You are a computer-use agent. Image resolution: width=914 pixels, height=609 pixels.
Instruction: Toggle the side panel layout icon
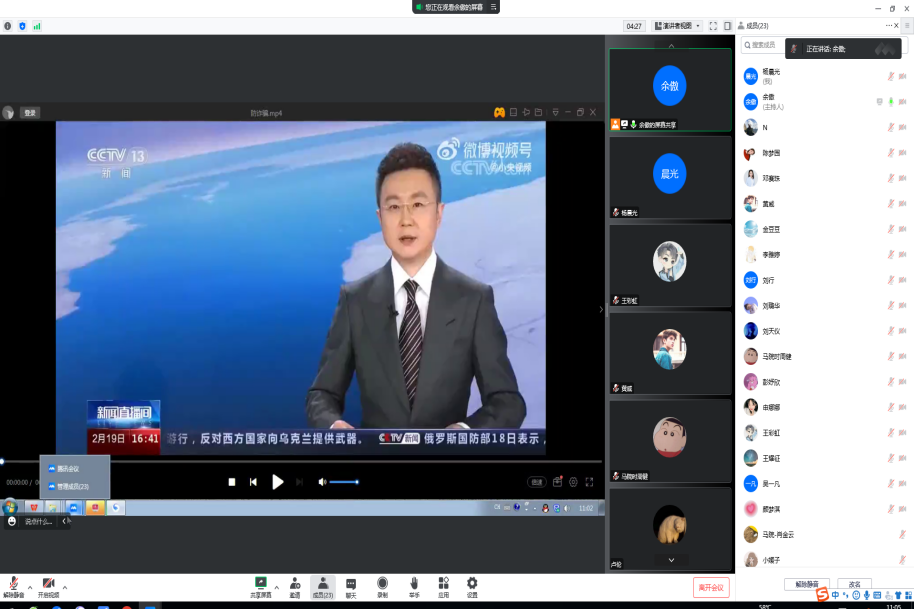point(729,26)
